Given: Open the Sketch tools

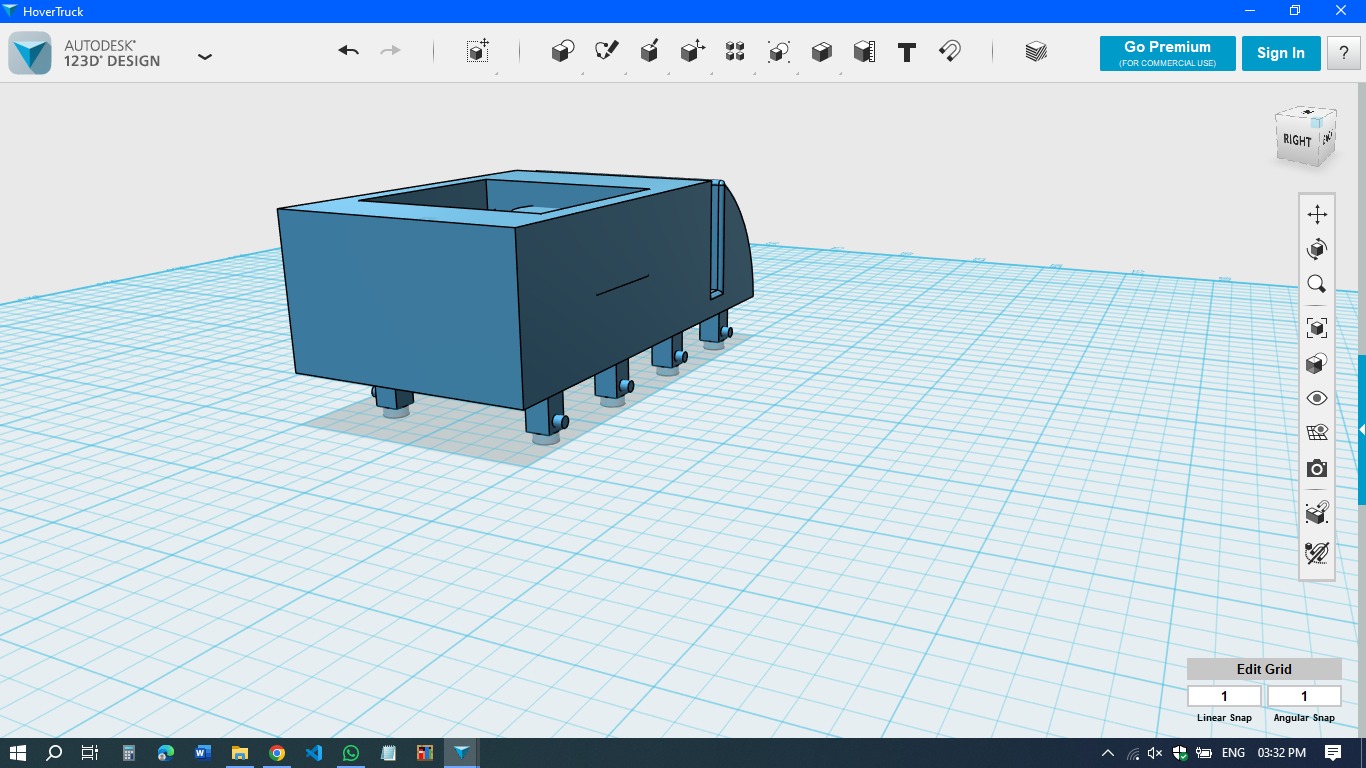Looking at the screenshot, I should pyautogui.click(x=607, y=51).
